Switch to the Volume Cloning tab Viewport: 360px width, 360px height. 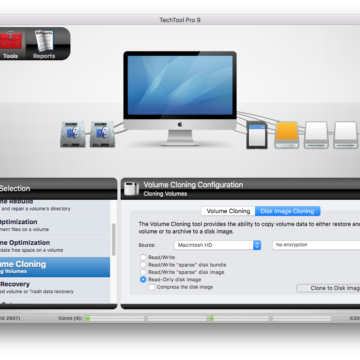[228, 211]
